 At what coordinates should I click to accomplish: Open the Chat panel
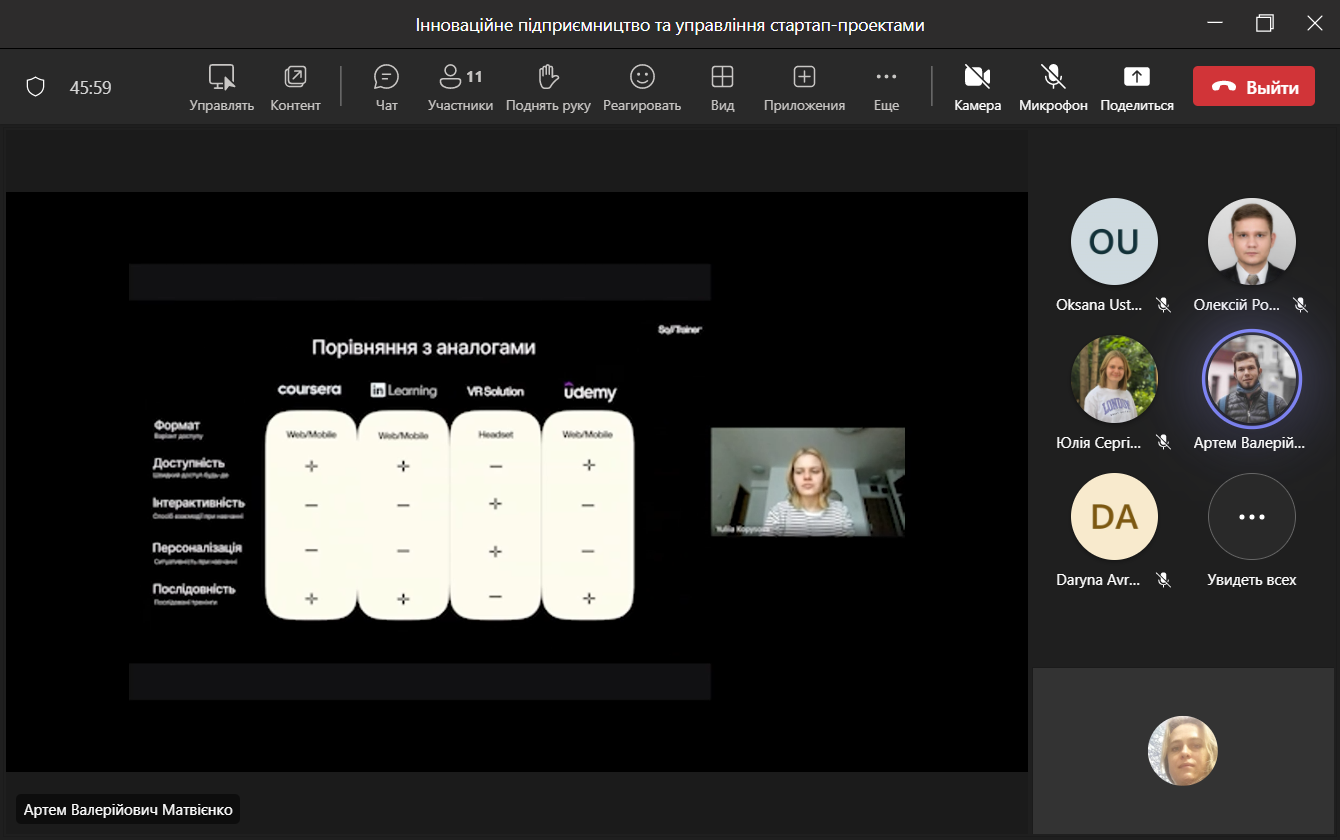386,87
